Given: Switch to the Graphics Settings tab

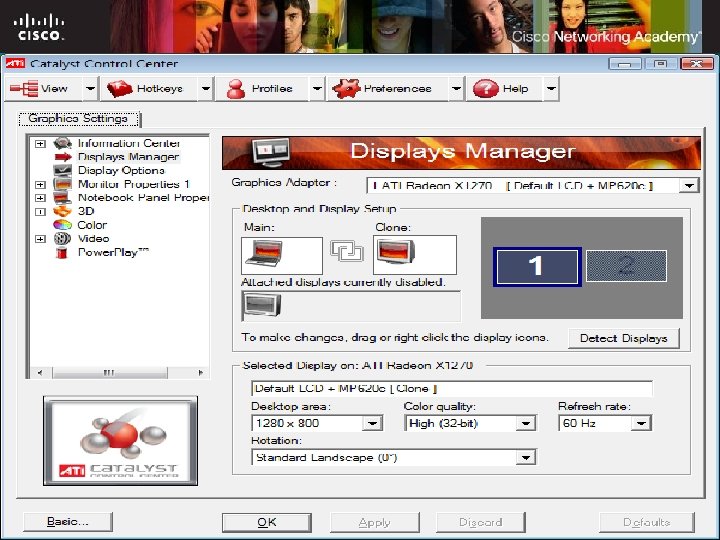Looking at the screenshot, I should [79, 119].
